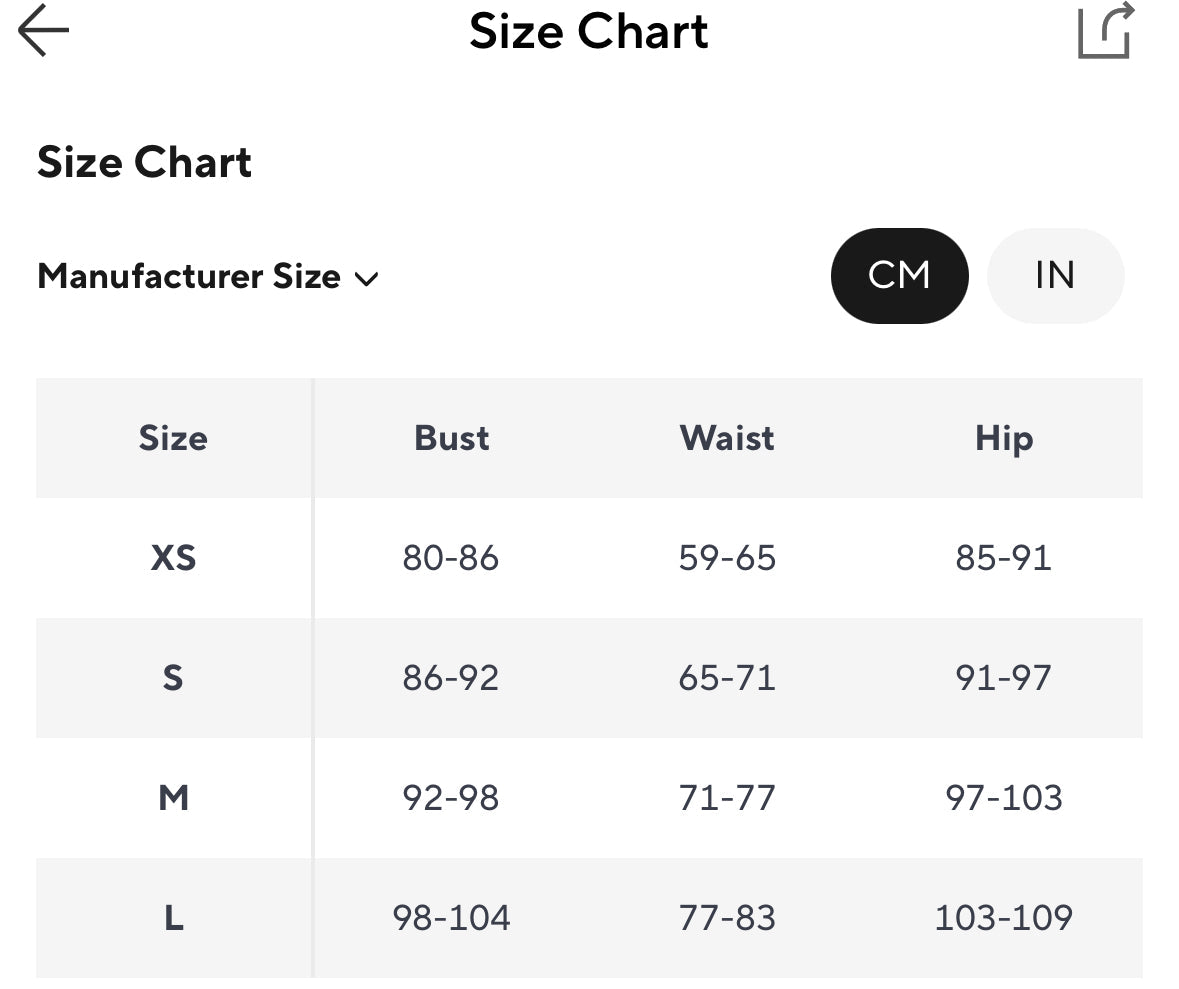Screen dimensions: 1179x989
Task: Tap the Size Chart section heading
Action: [x=144, y=162]
